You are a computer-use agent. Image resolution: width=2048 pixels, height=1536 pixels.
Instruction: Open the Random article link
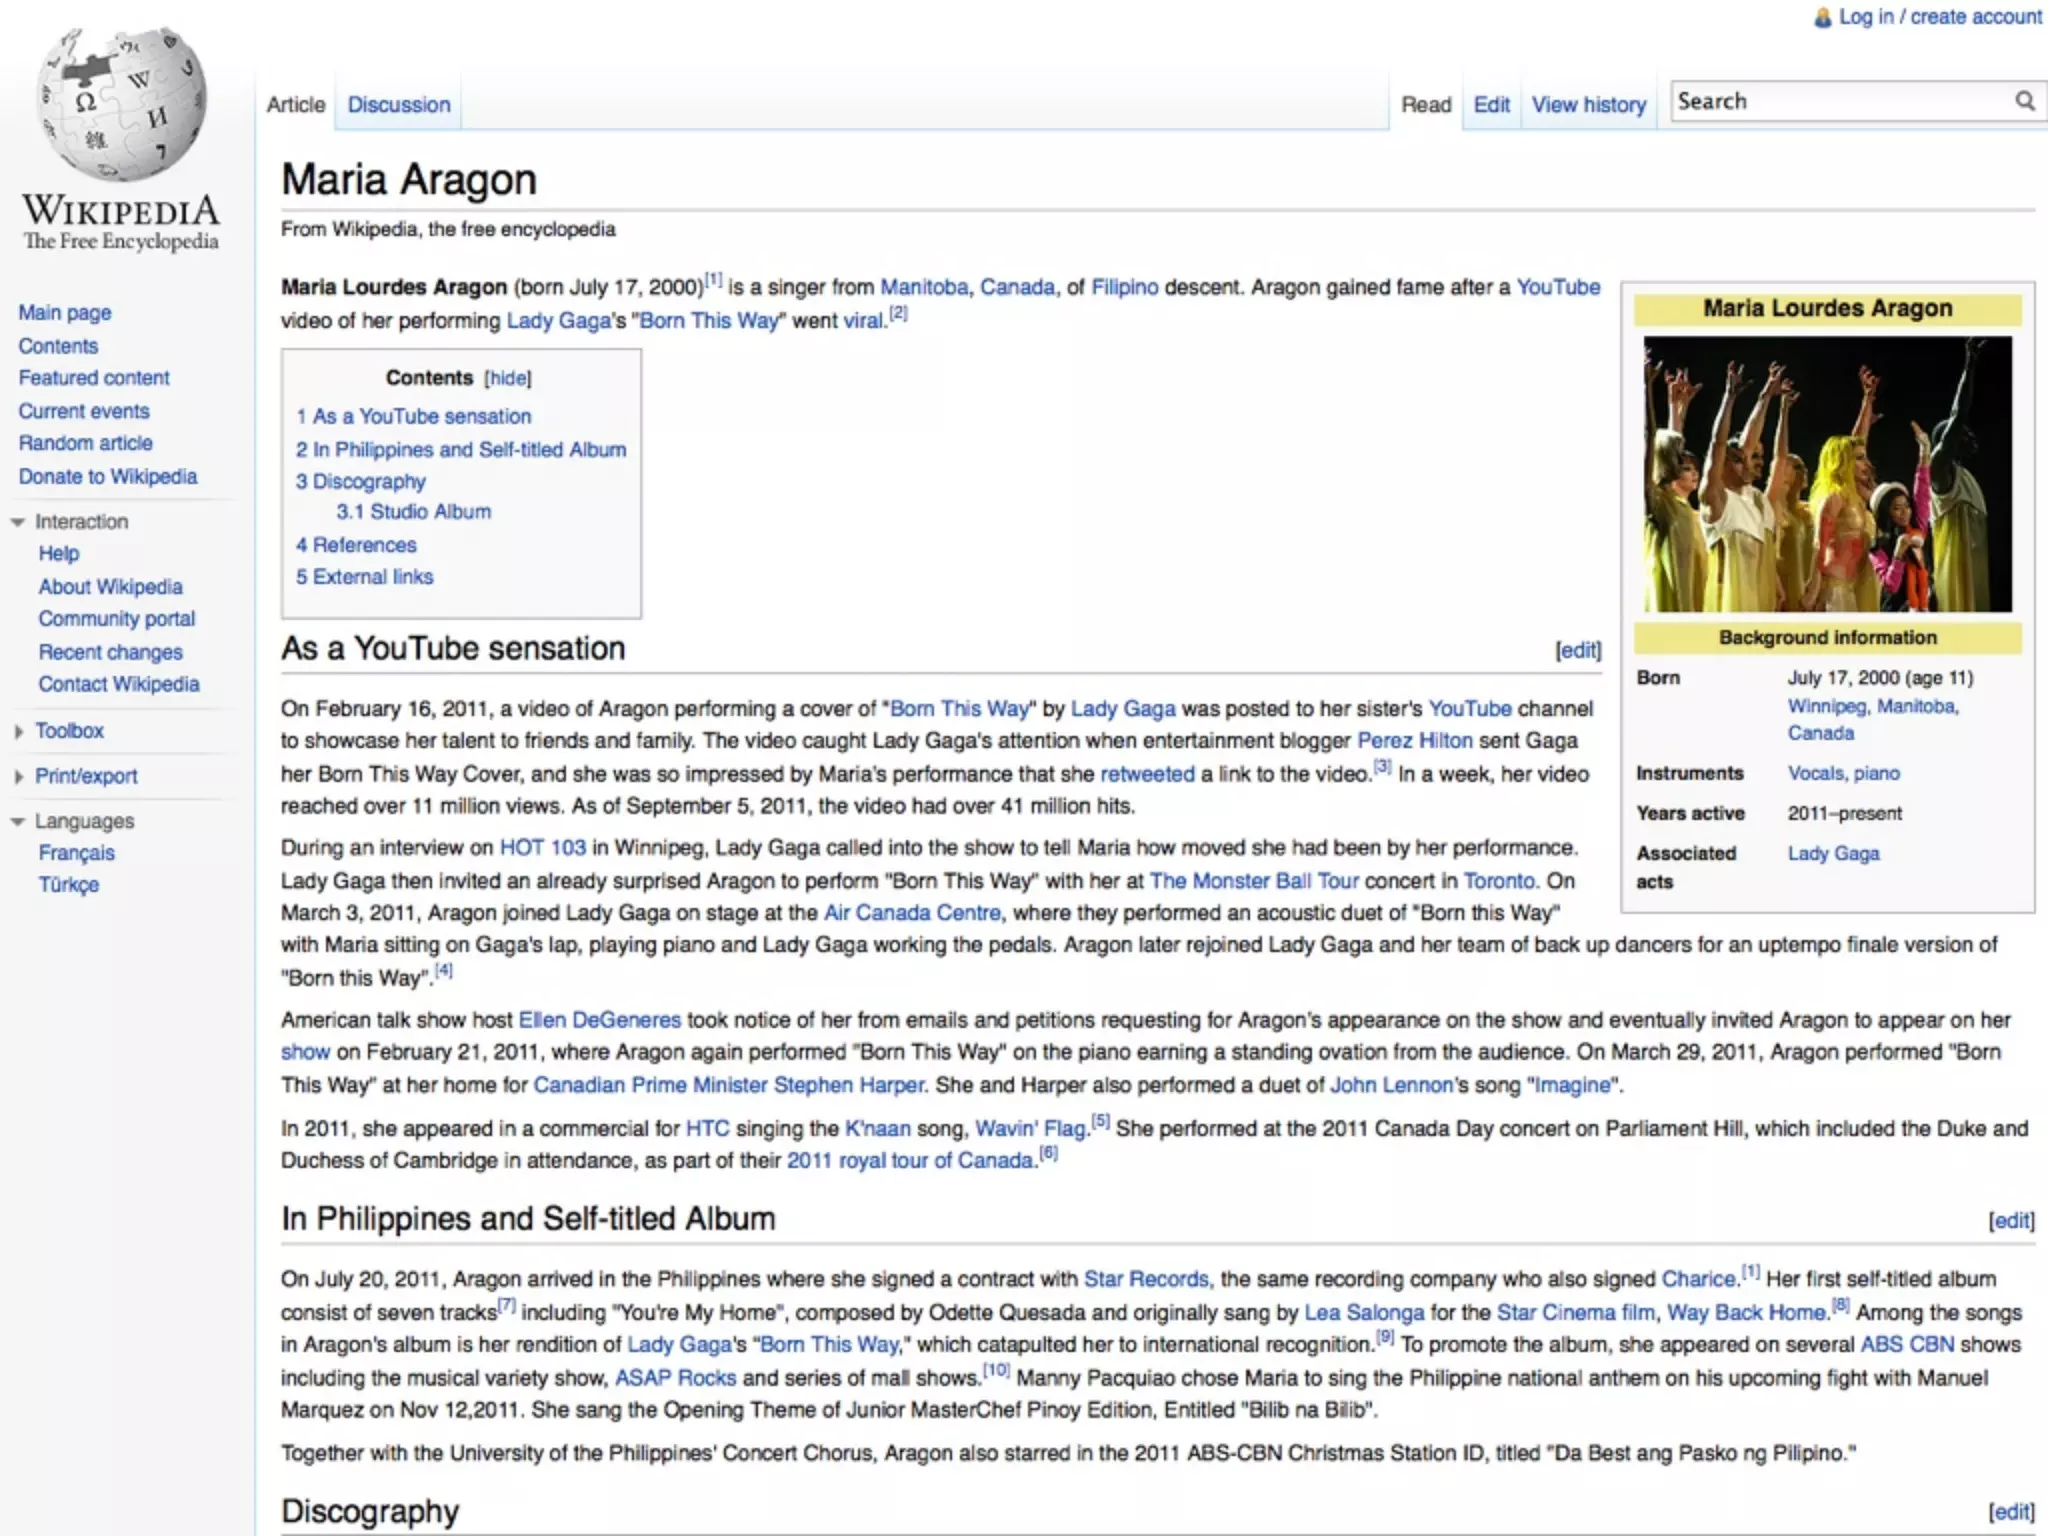[x=85, y=443]
